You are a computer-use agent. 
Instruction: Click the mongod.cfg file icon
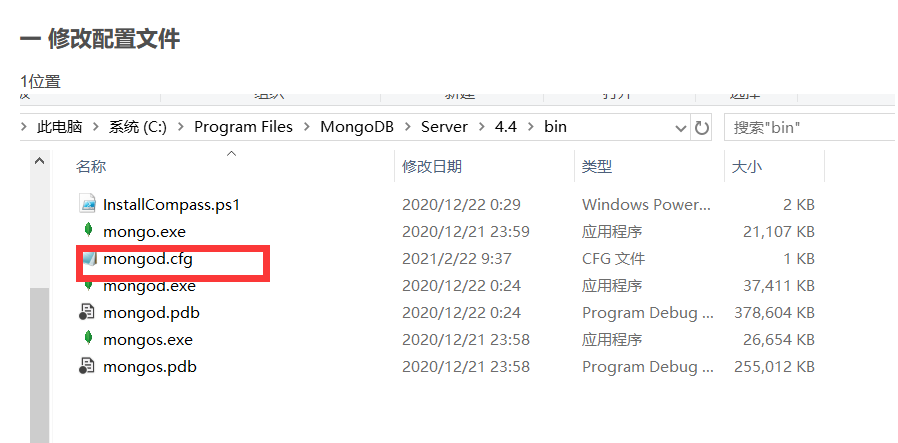pyautogui.click(x=88, y=259)
